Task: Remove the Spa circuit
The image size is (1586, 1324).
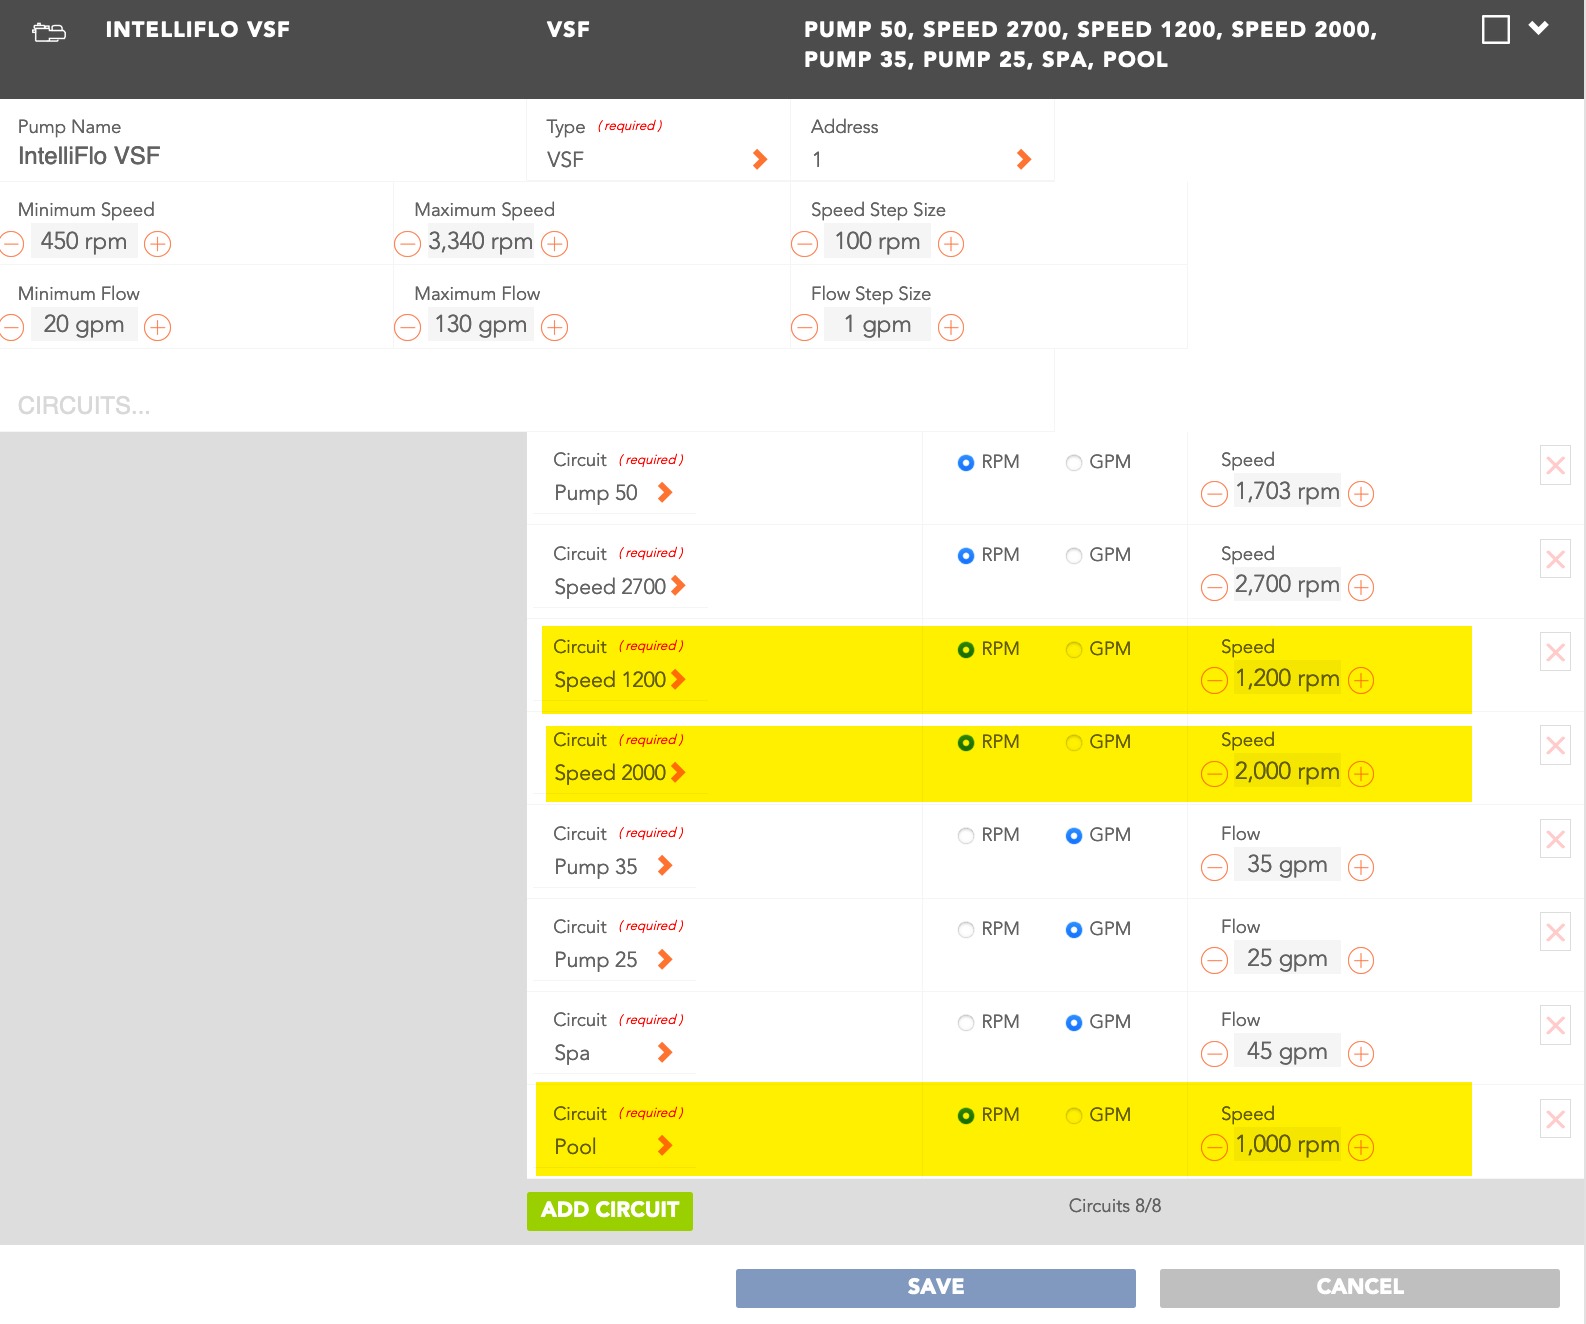Action: coord(1556,1025)
